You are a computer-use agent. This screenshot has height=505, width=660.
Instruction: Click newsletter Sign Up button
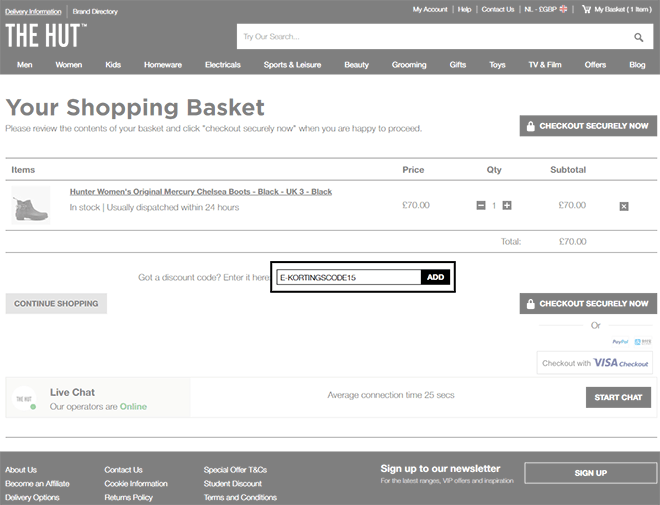click(591, 473)
